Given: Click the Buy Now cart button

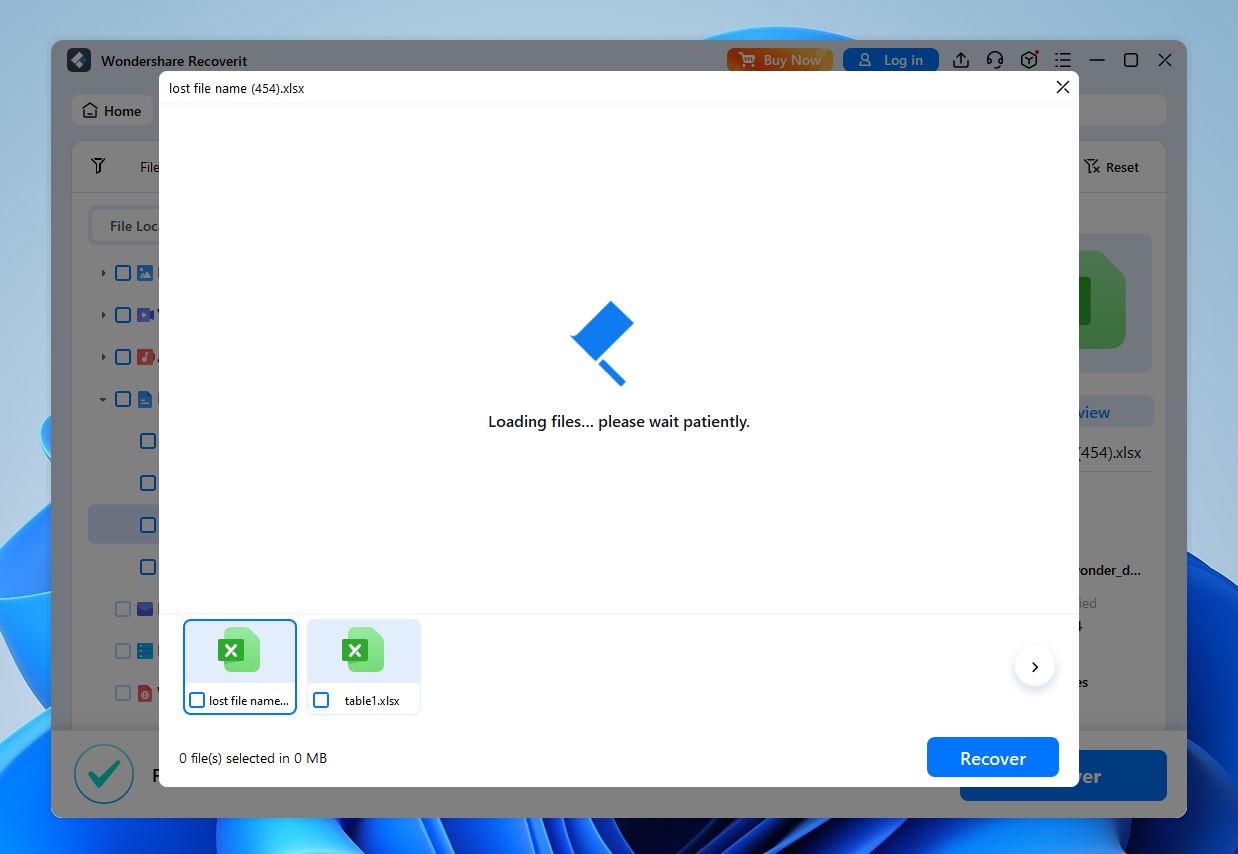Looking at the screenshot, I should click(x=780, y=60).
